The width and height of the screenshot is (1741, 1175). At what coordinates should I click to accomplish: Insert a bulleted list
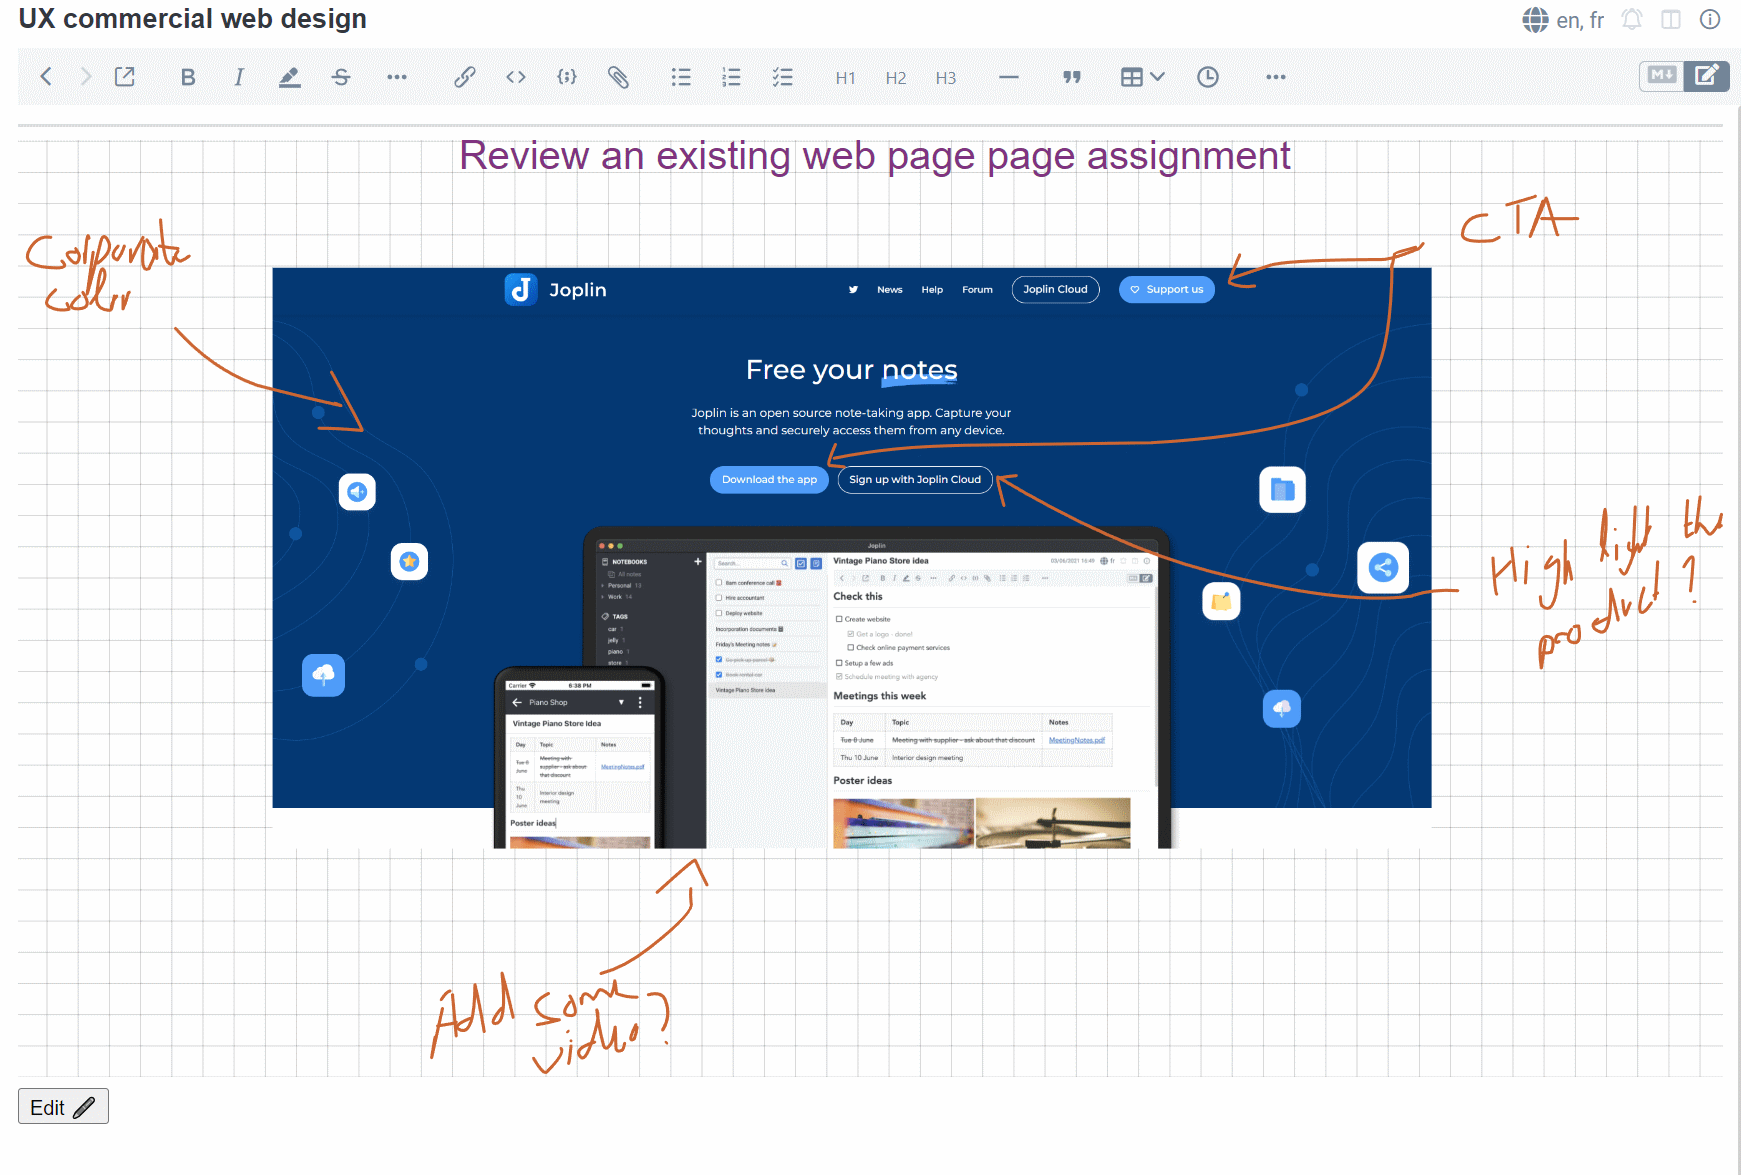681,77
